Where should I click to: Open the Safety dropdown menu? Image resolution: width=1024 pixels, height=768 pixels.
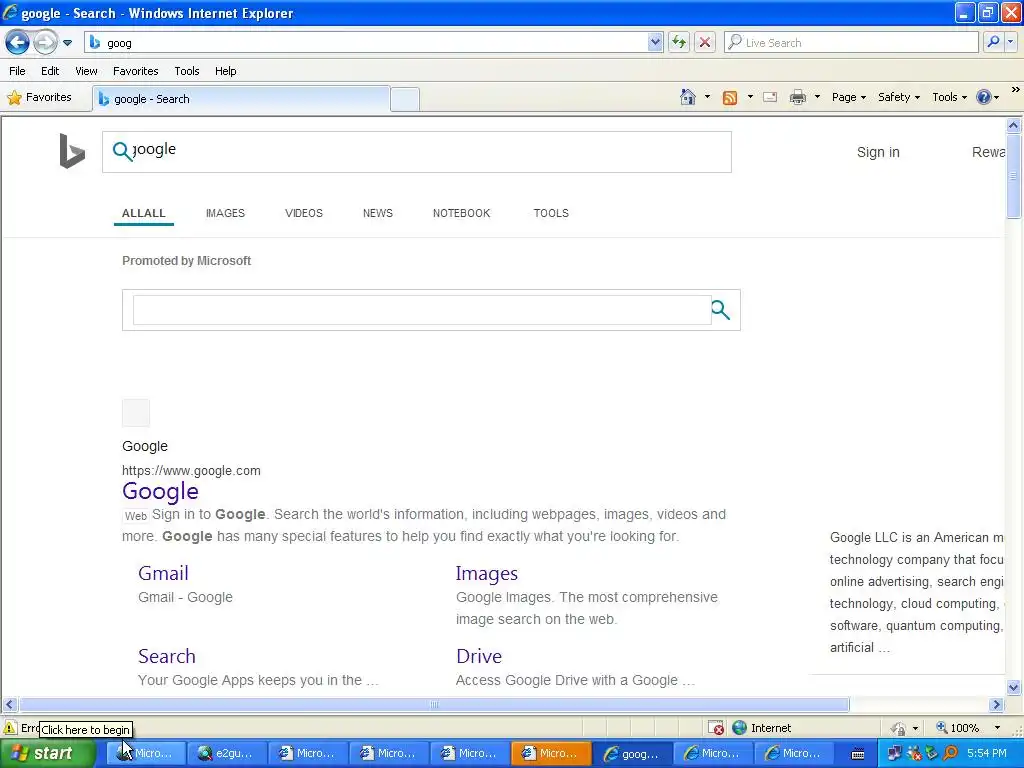[x=899, y=97]
